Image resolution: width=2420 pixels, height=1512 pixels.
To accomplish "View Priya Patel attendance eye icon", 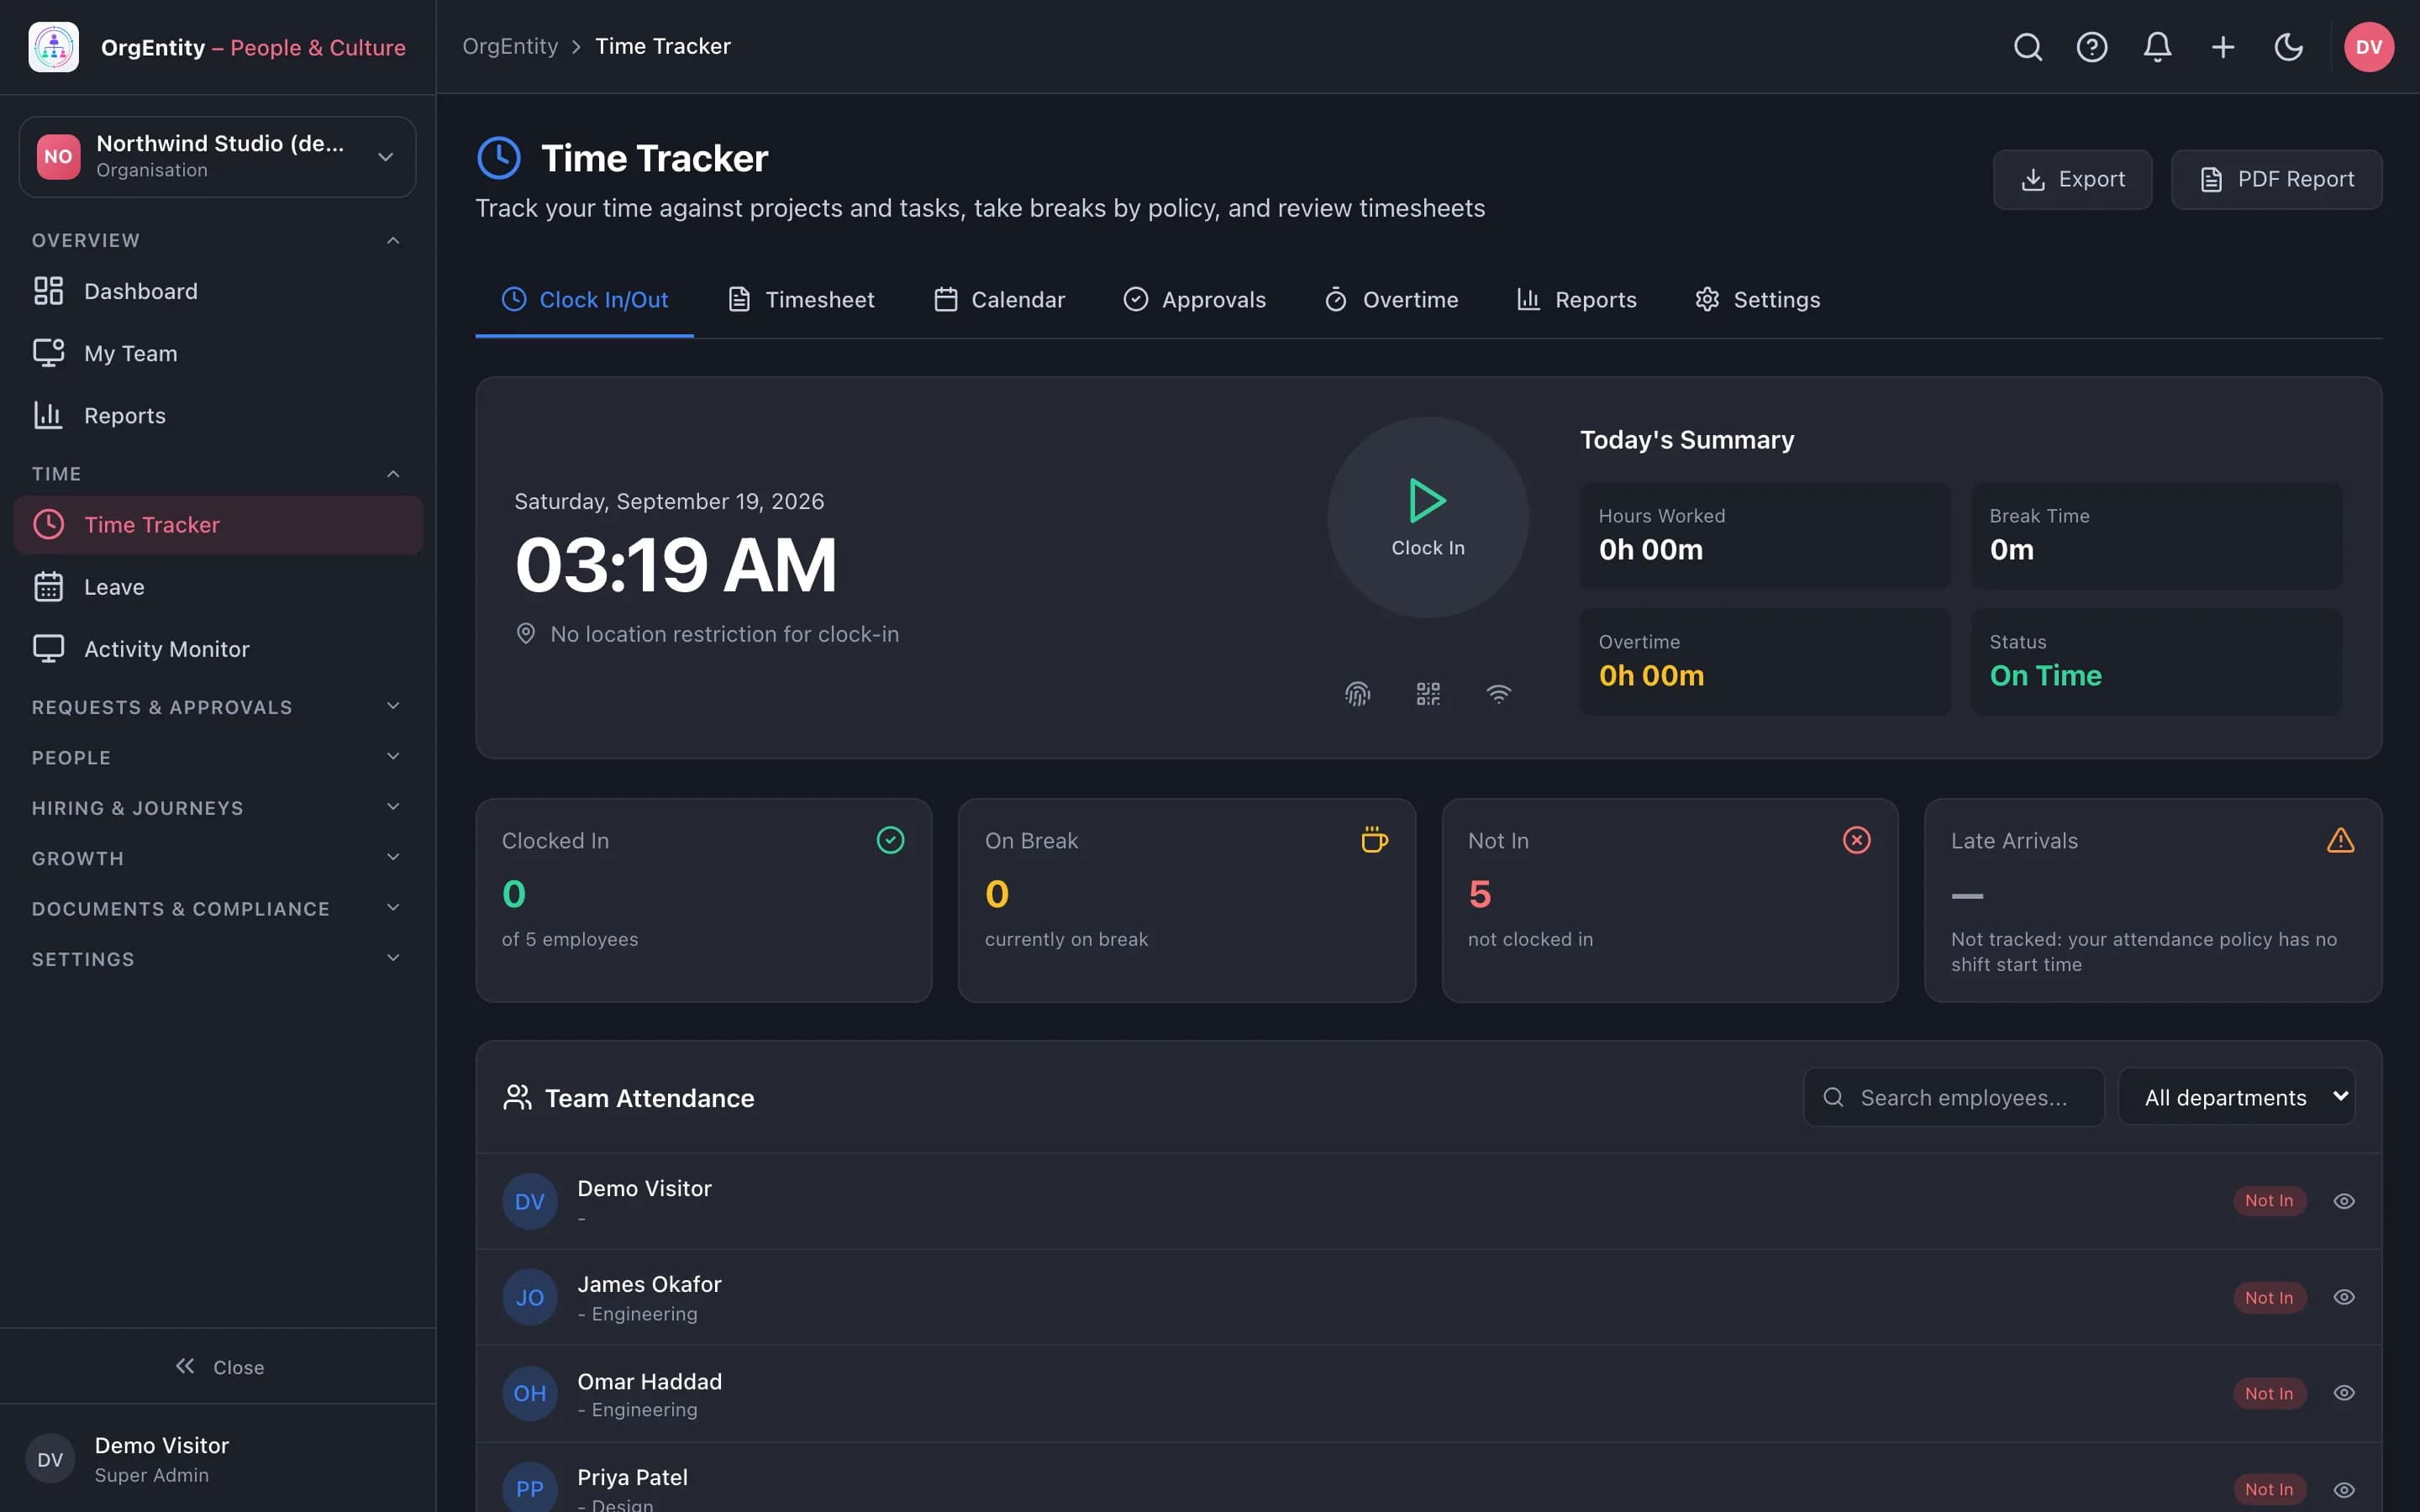I will (2344, 1490).
